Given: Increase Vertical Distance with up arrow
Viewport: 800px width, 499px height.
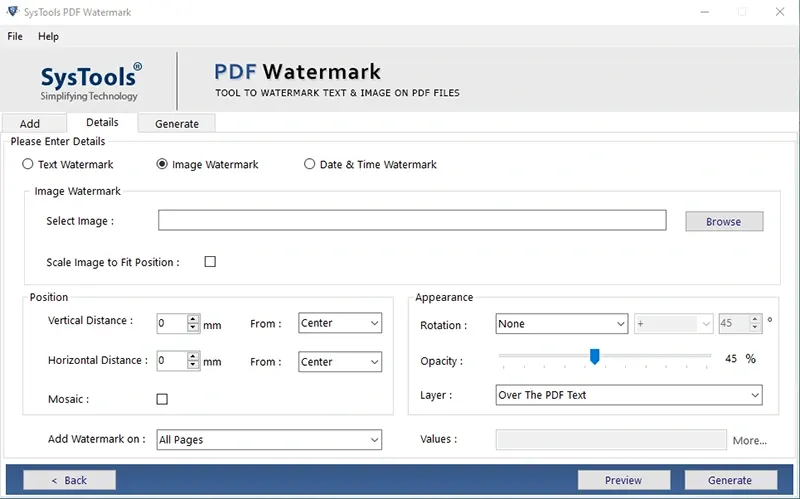Looking at the screenshot, I should pos(193,319).
